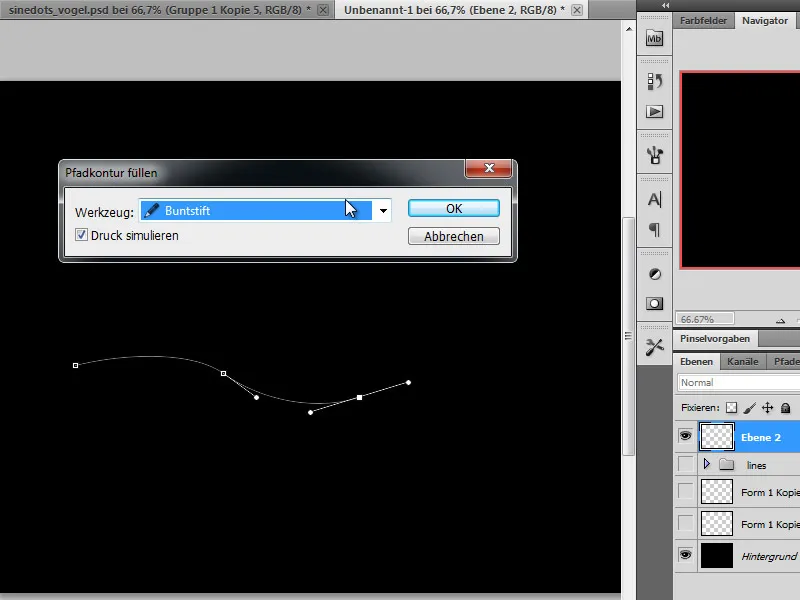This screenshot has height=600, width=800.
Task: Click the folder icon of the lines group
Action: click(x=727, y=464)
